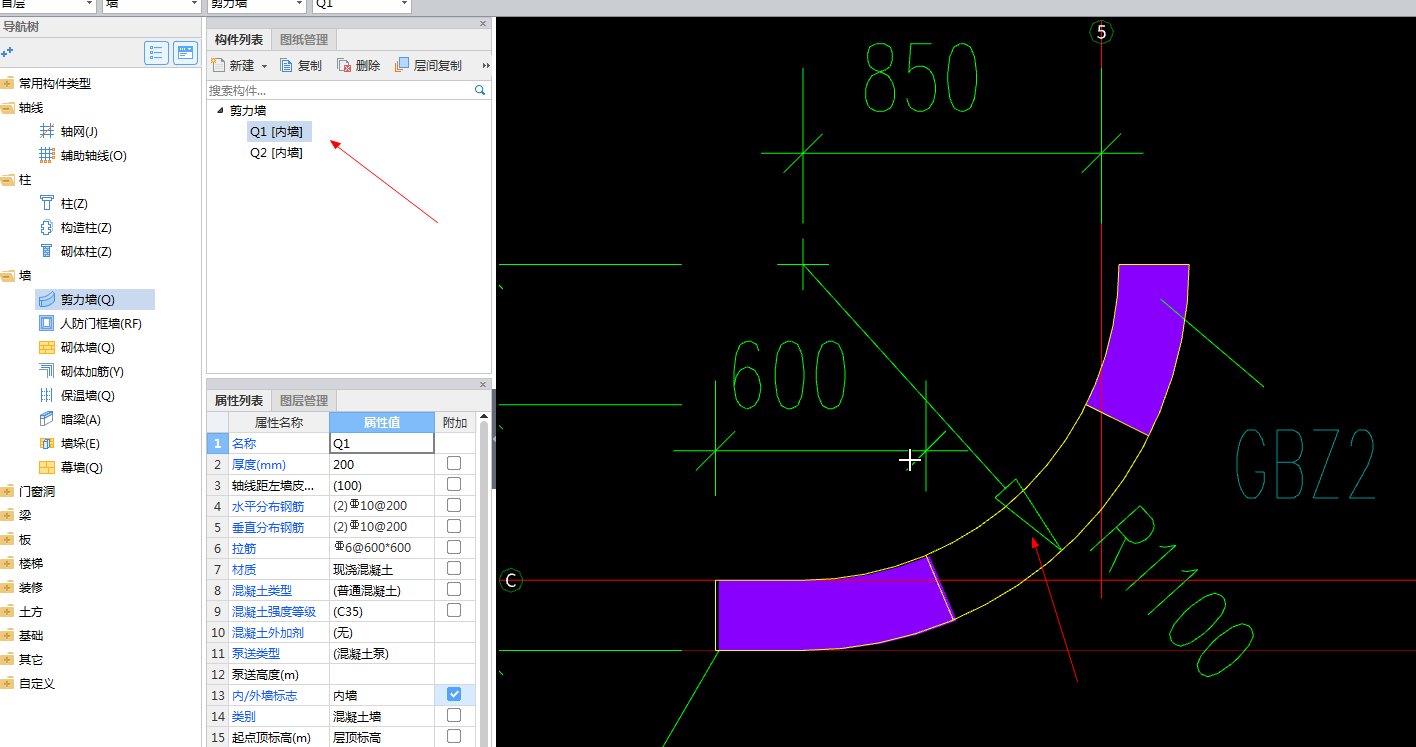This screenshot has width=1416, height=747.
Task: Collapse the 轴线 folder
Action: point(8,107)
